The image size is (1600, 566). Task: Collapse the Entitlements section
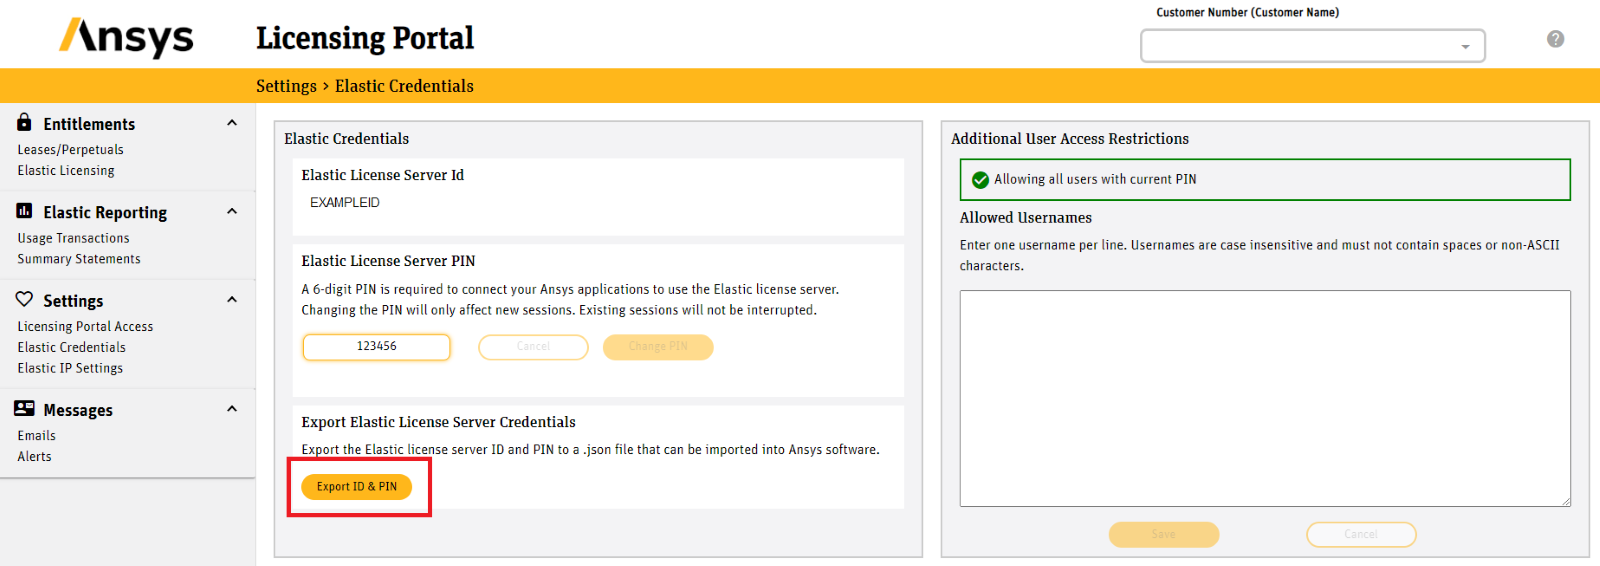point(232,123)
